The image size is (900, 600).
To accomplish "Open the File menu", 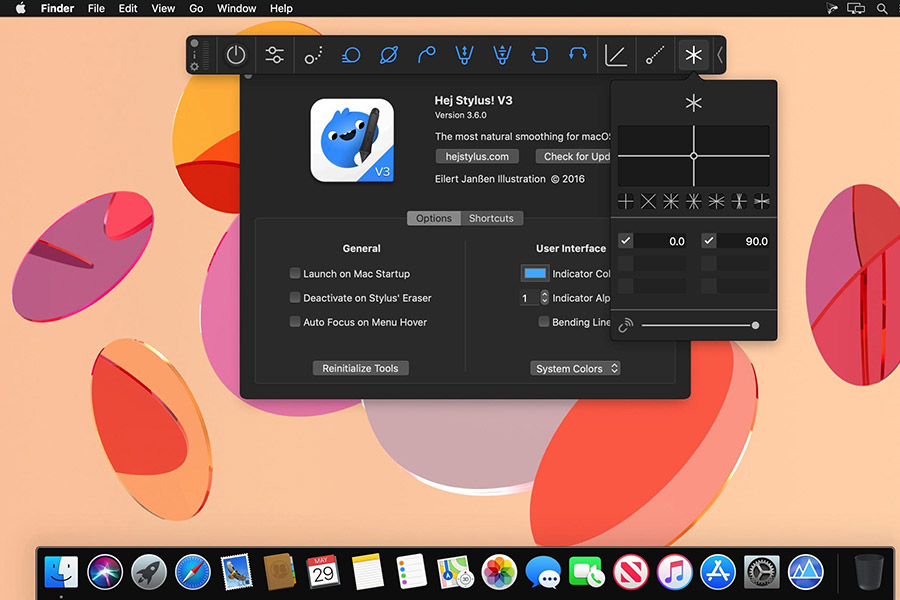I will coord(96,9).
